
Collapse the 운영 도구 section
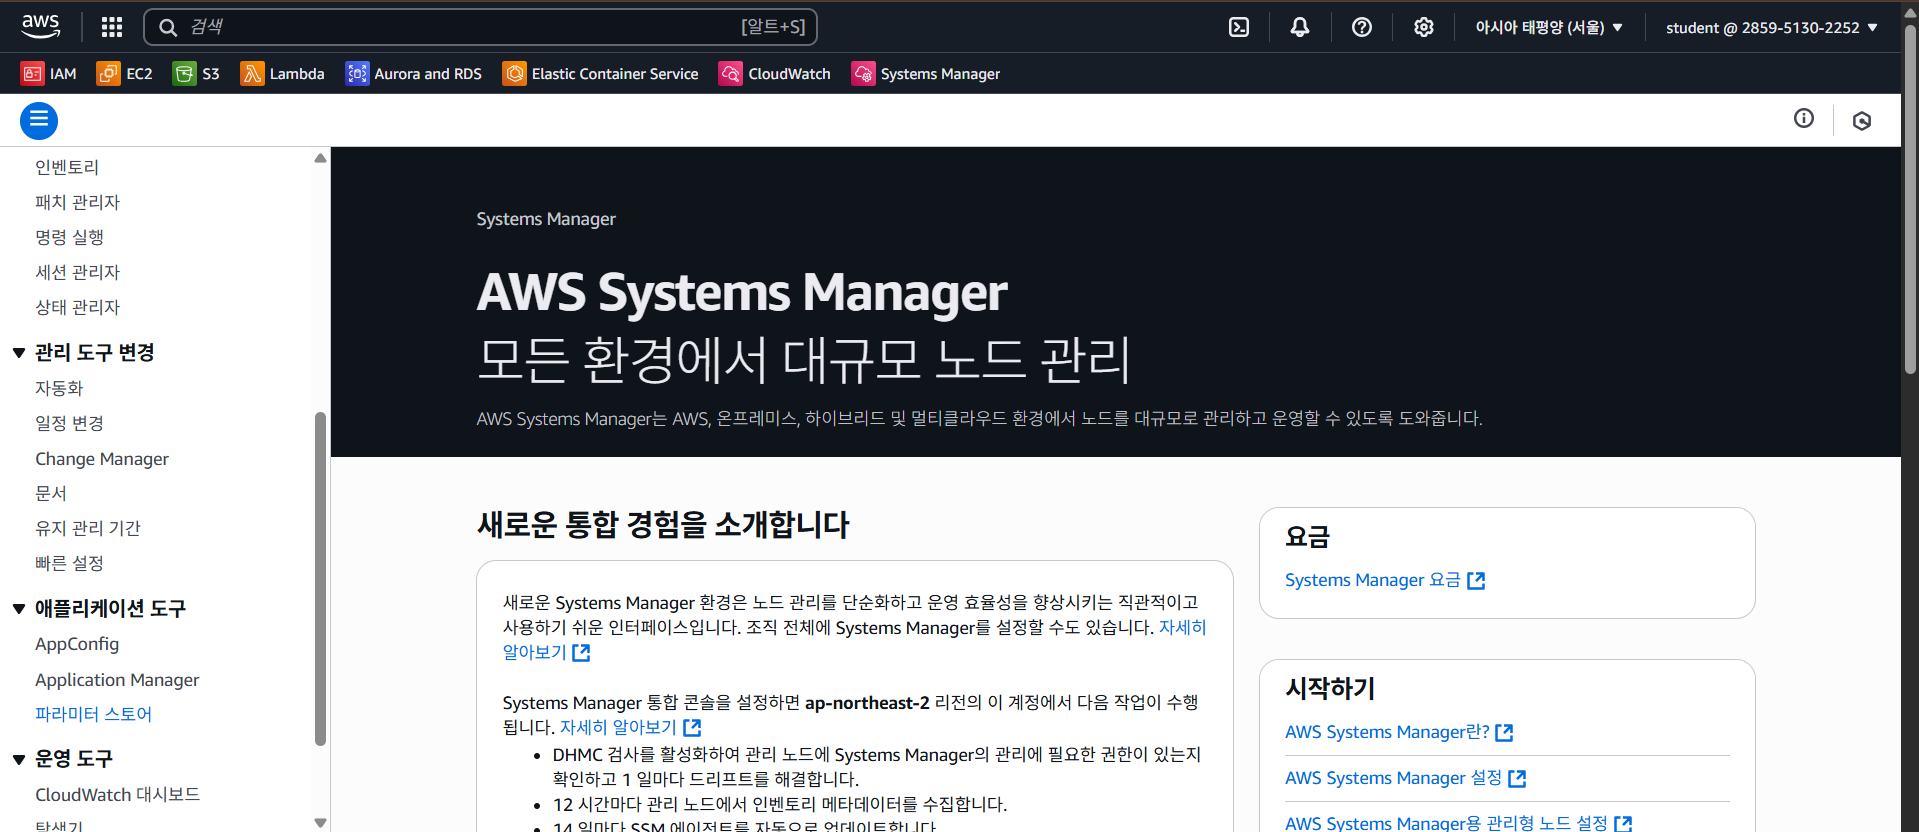[x=19, y=759]
